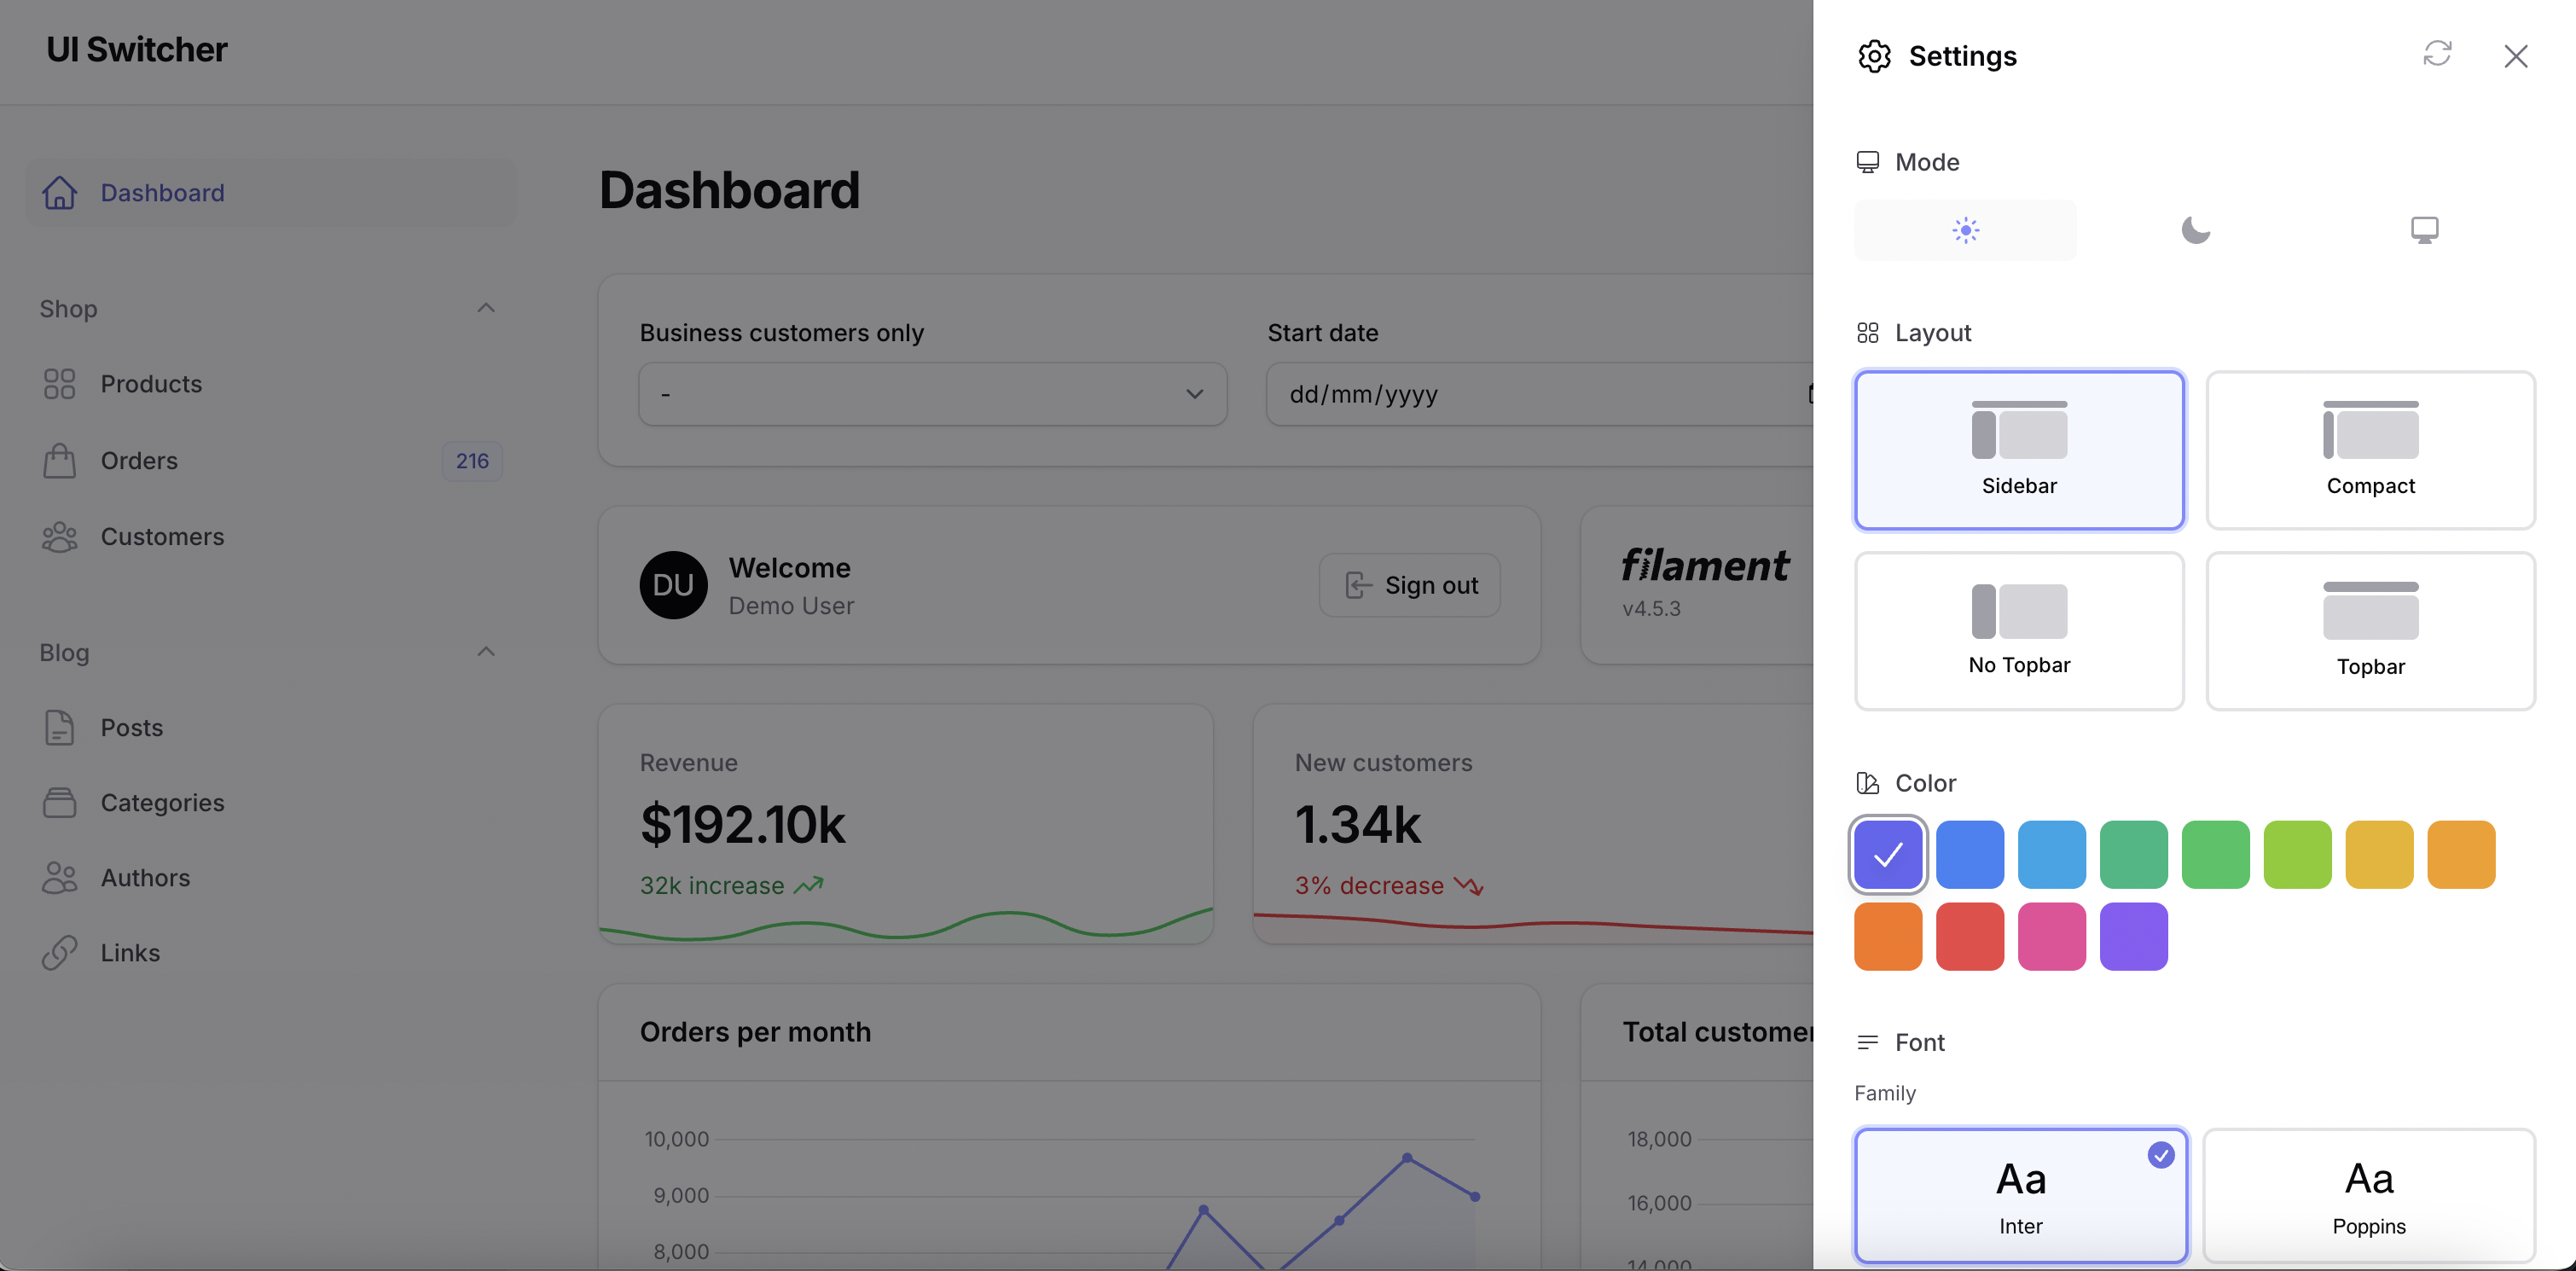Reset settings with the refresh icon
Viewport: 2576px width, 1271px height.
point(2437,53)
